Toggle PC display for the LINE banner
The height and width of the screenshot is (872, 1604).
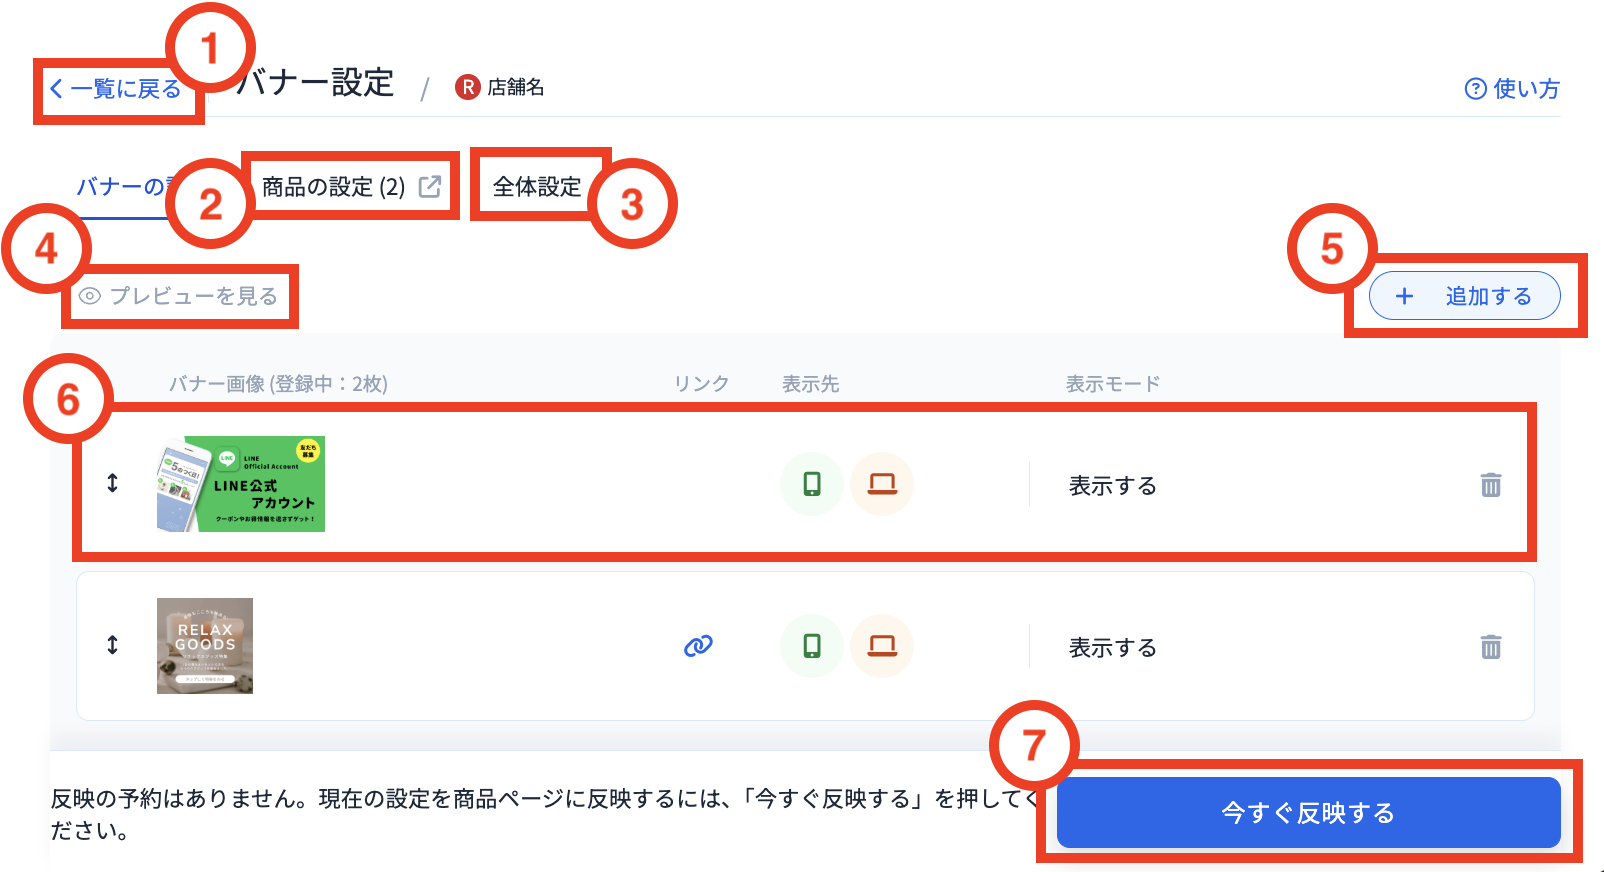[882, 484]
